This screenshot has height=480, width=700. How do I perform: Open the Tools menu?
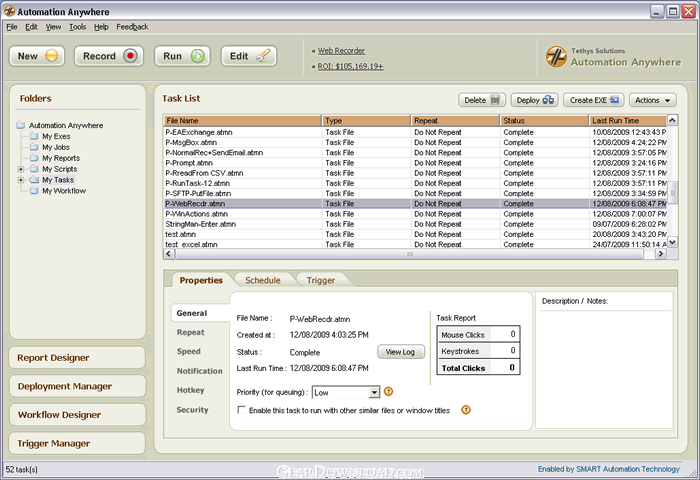(78, 27)
